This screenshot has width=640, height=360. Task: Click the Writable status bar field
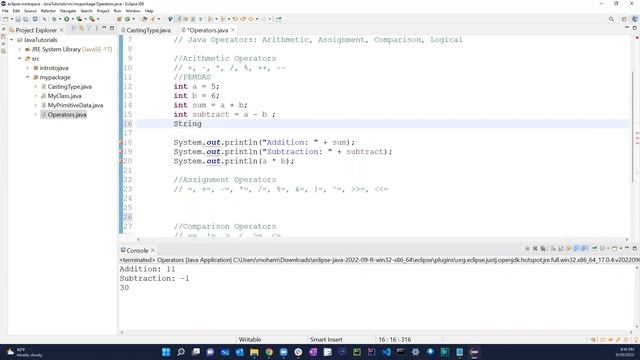250,340
